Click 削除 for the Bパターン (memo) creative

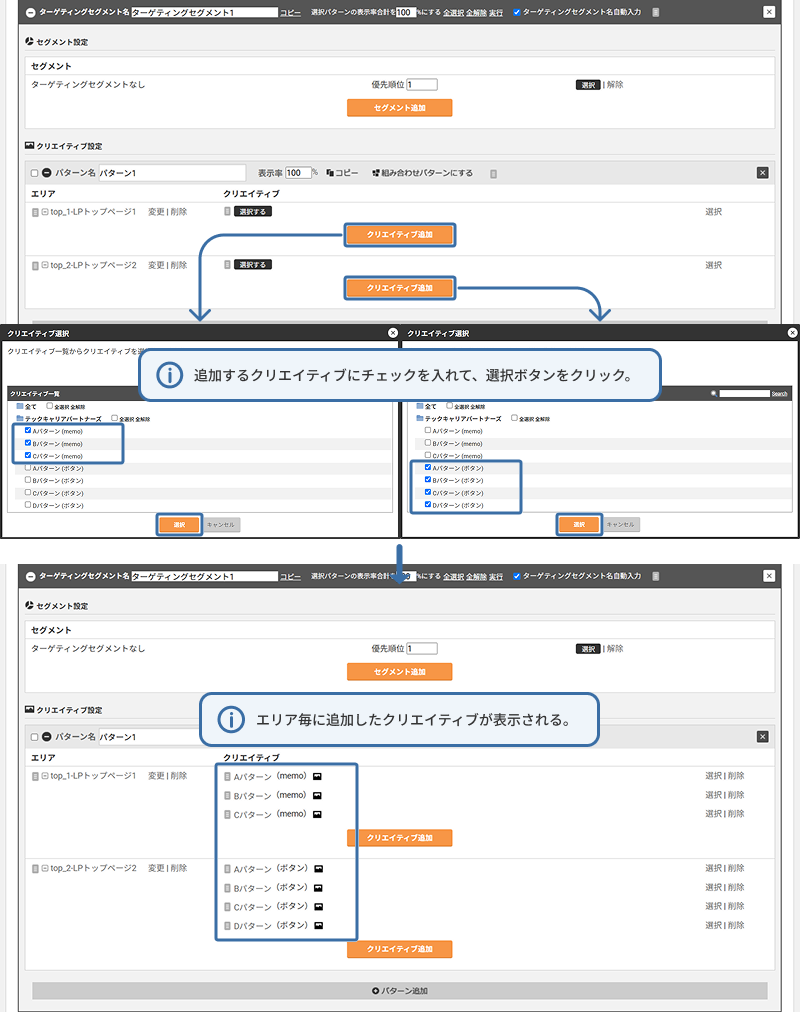point(736,795)
